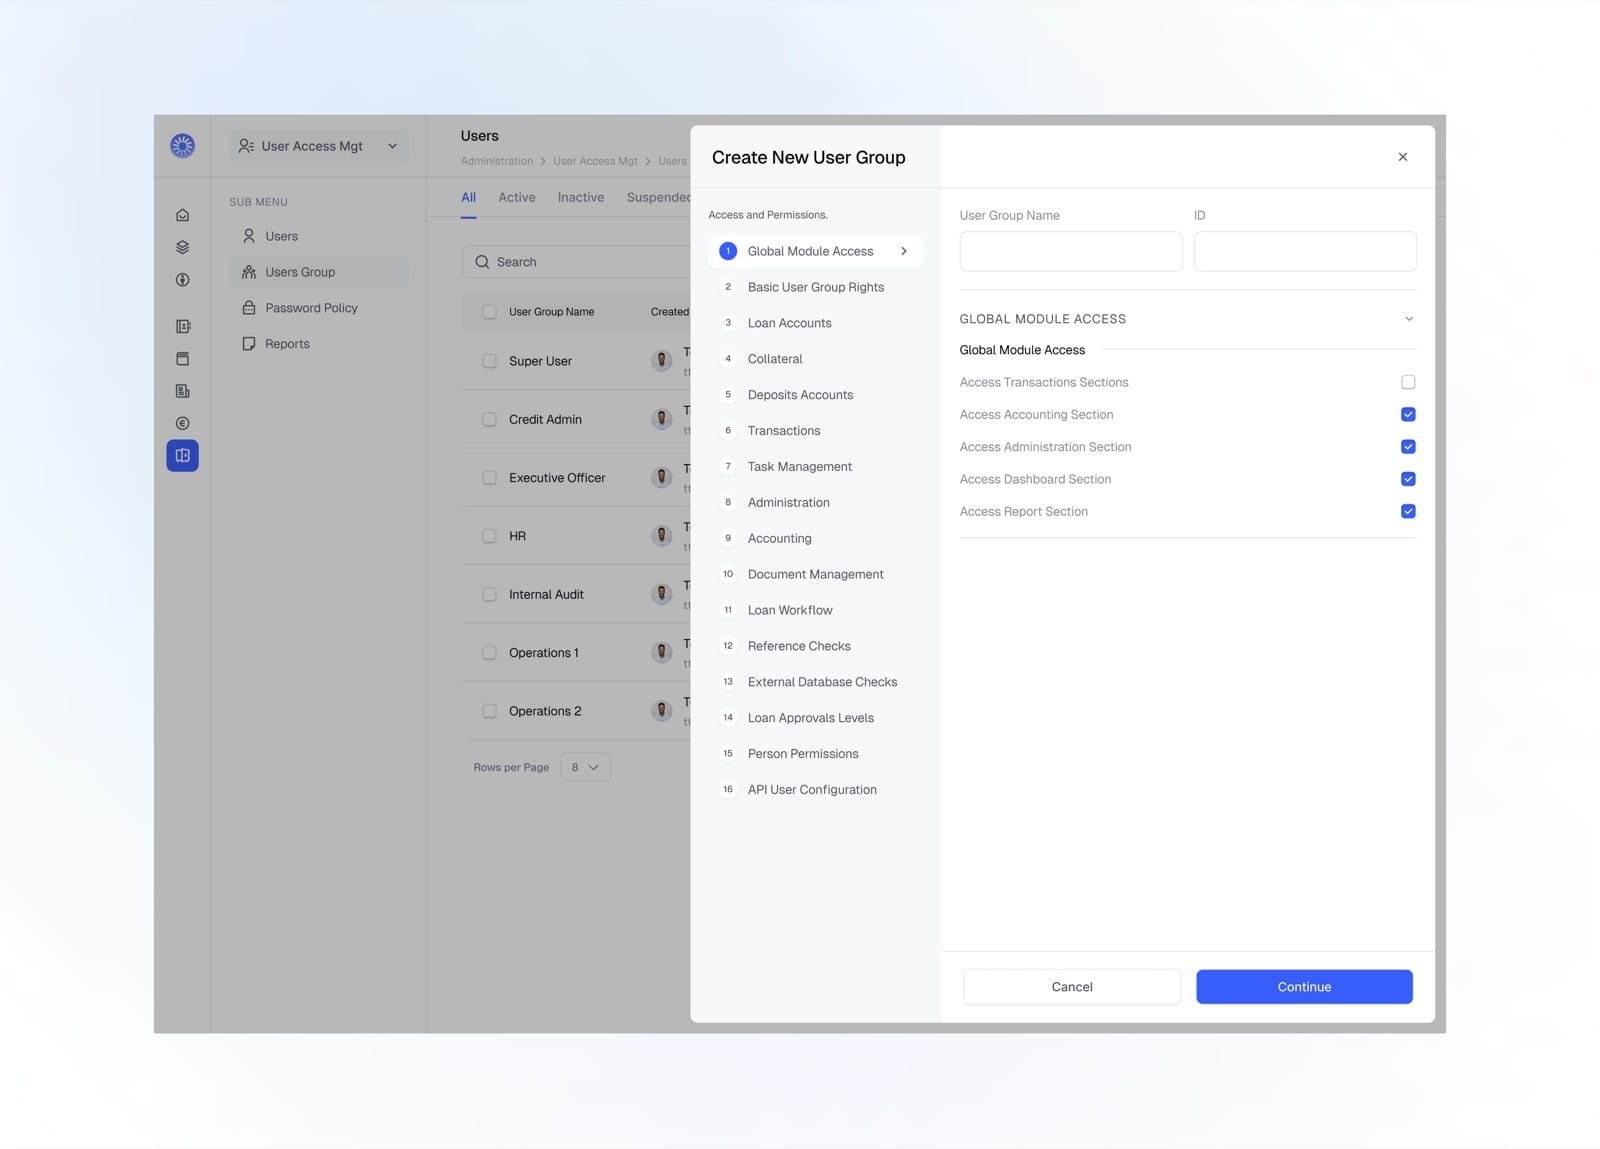Click the Euro currency icon in sidebar

pyautogui.click(x=182, y=423)
